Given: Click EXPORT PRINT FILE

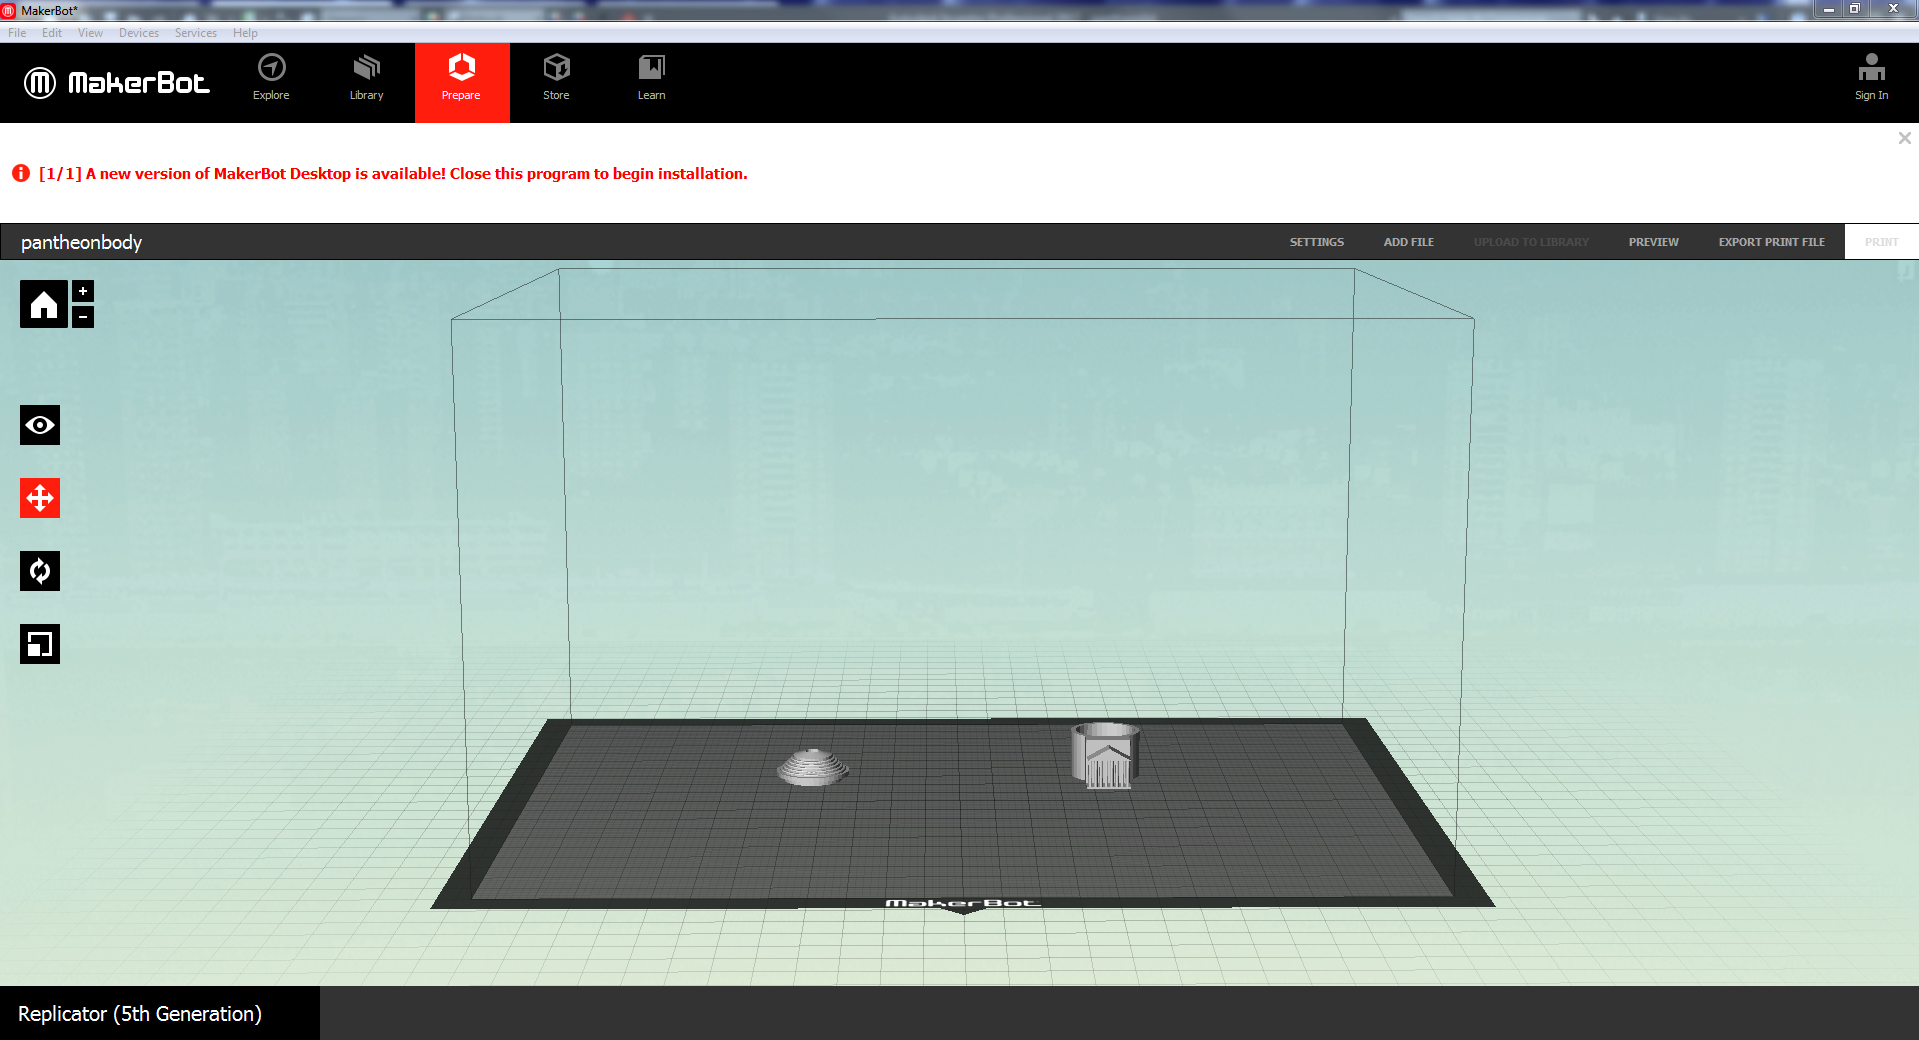Looking at the screenshot, I should (1771, 242).
